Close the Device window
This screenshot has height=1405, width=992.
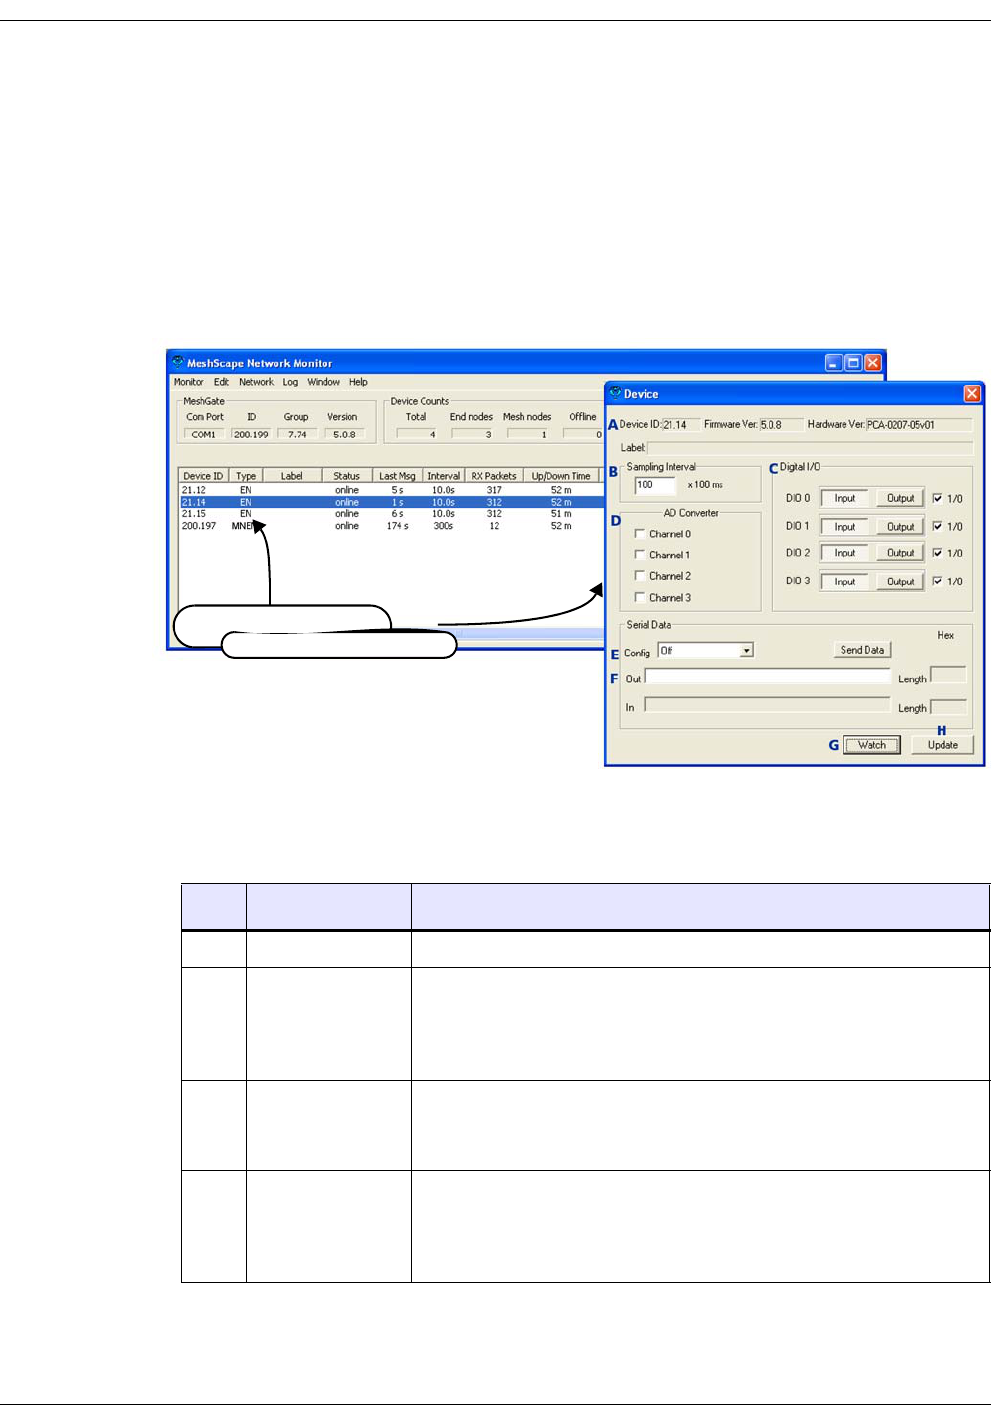point(972,394)
